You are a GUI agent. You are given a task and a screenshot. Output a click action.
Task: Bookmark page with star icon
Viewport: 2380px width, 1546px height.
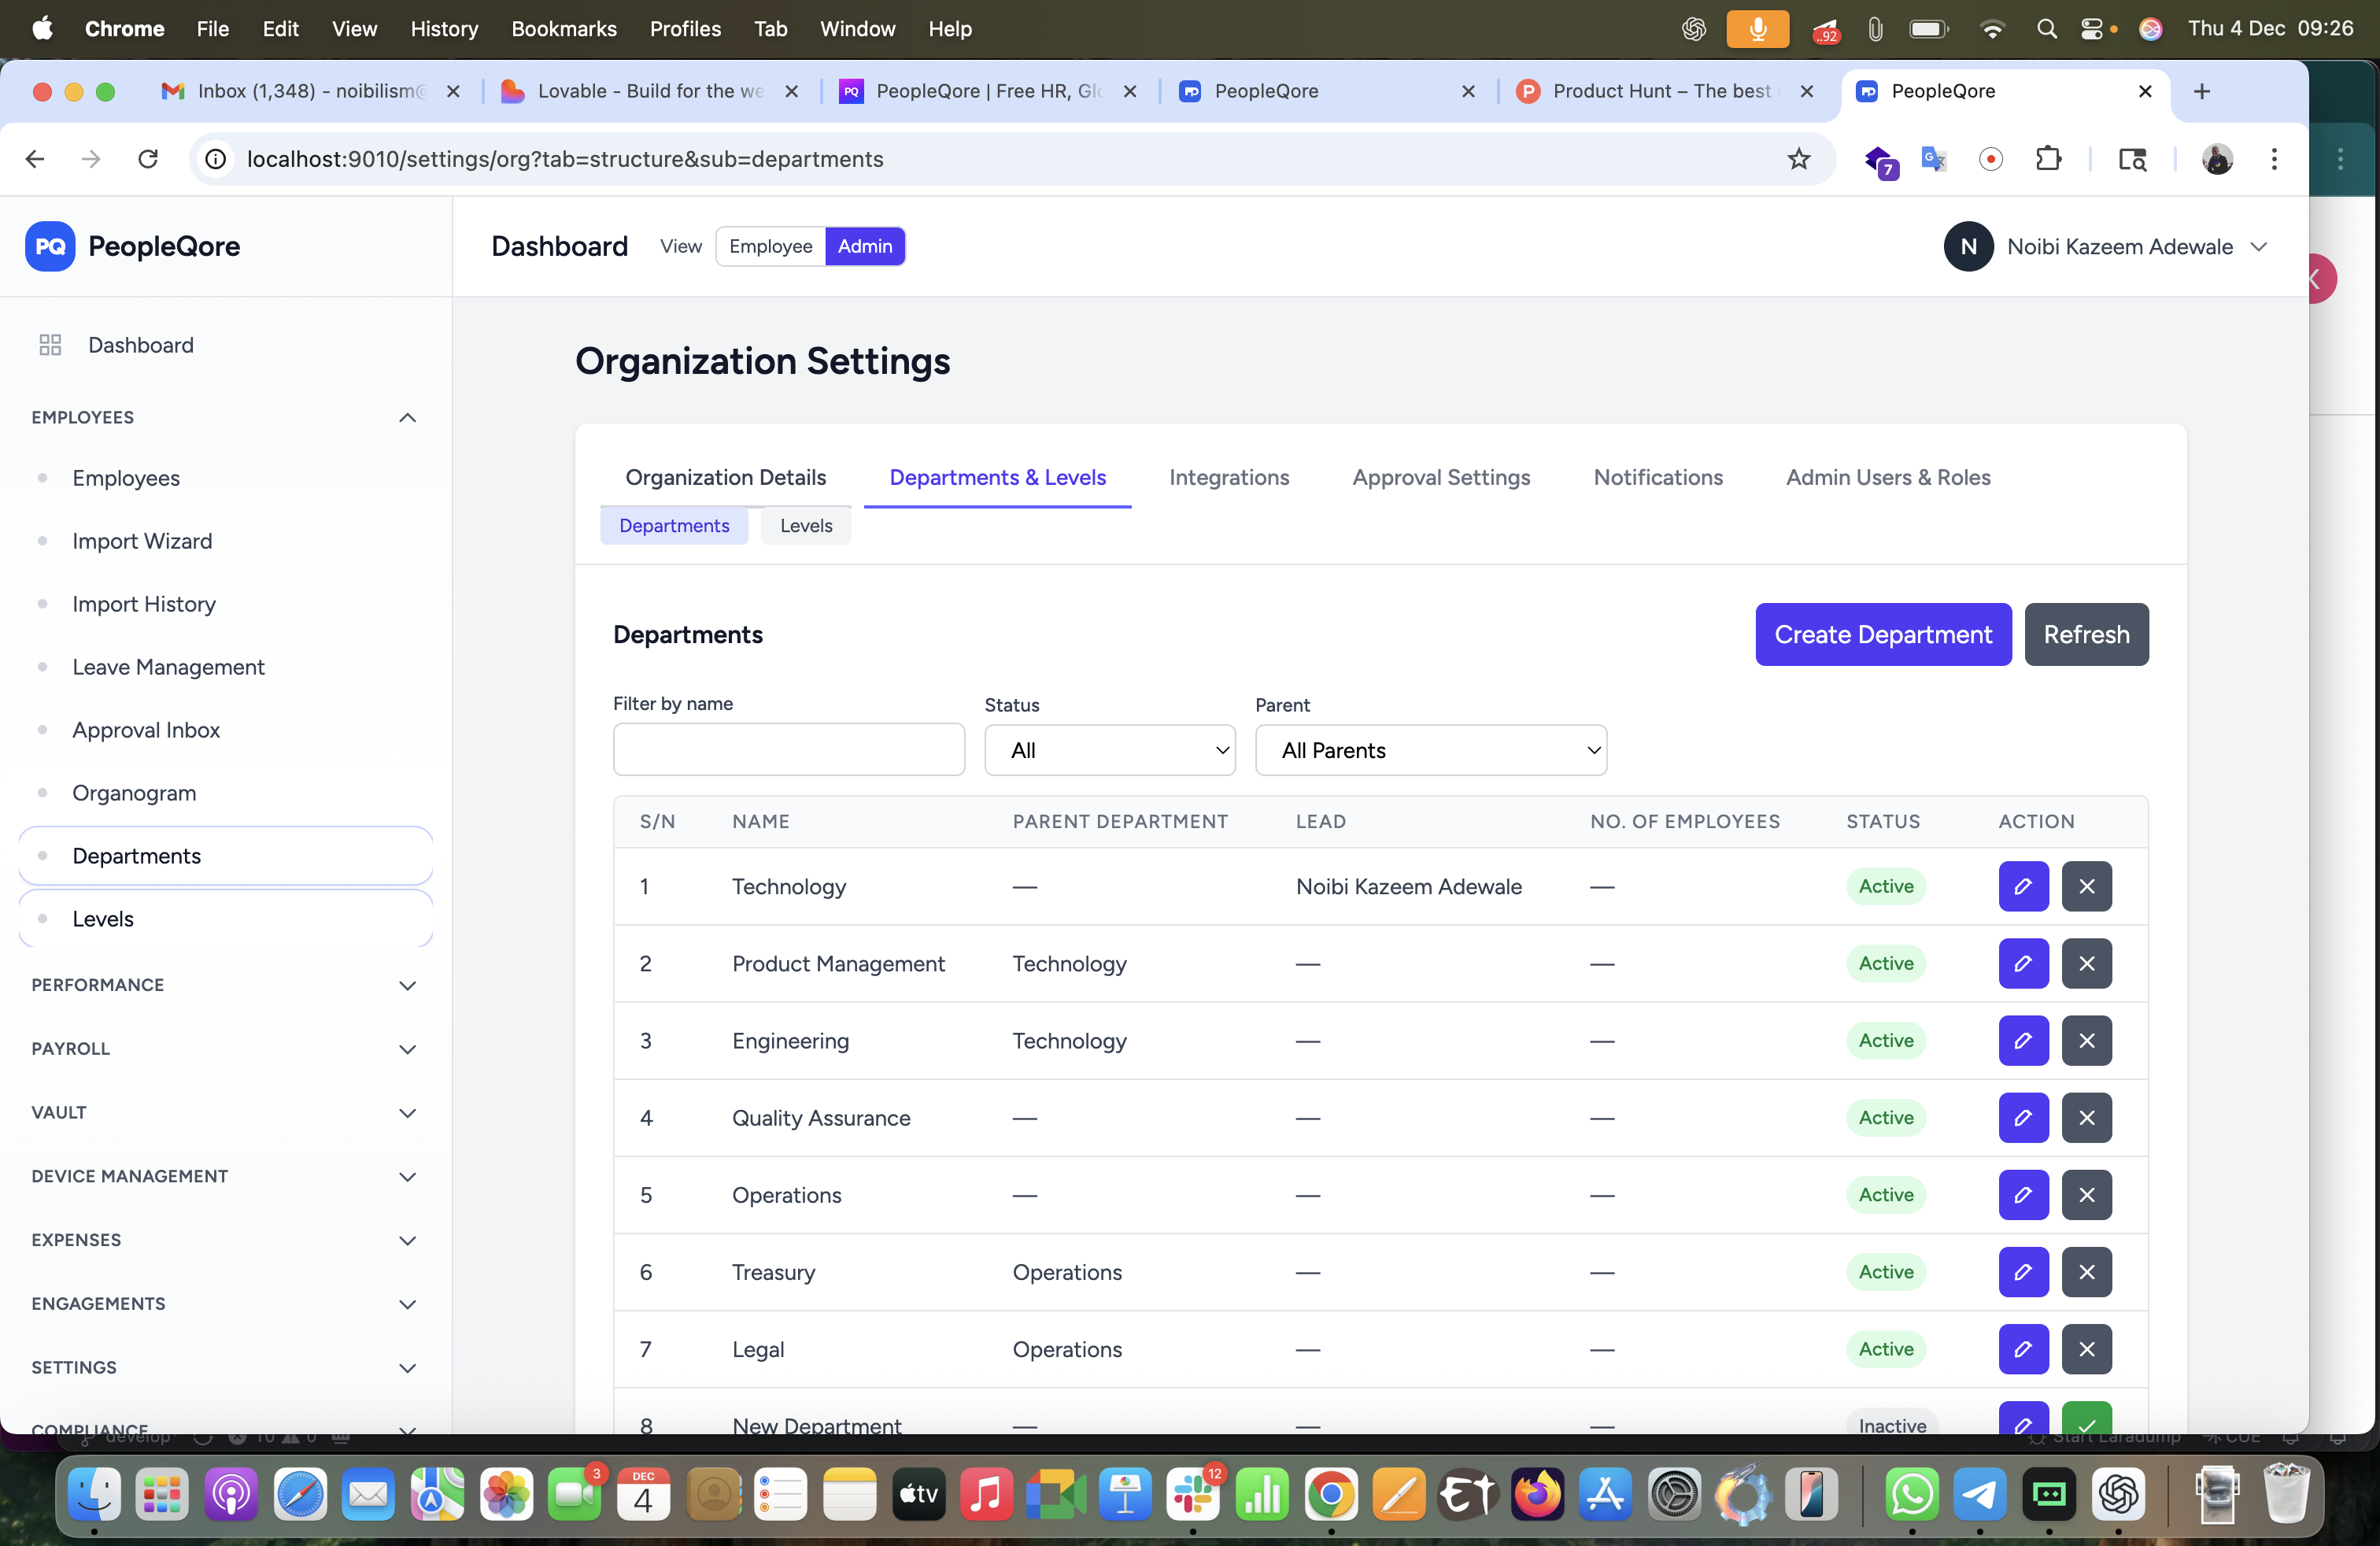[x=1798, y=159]
